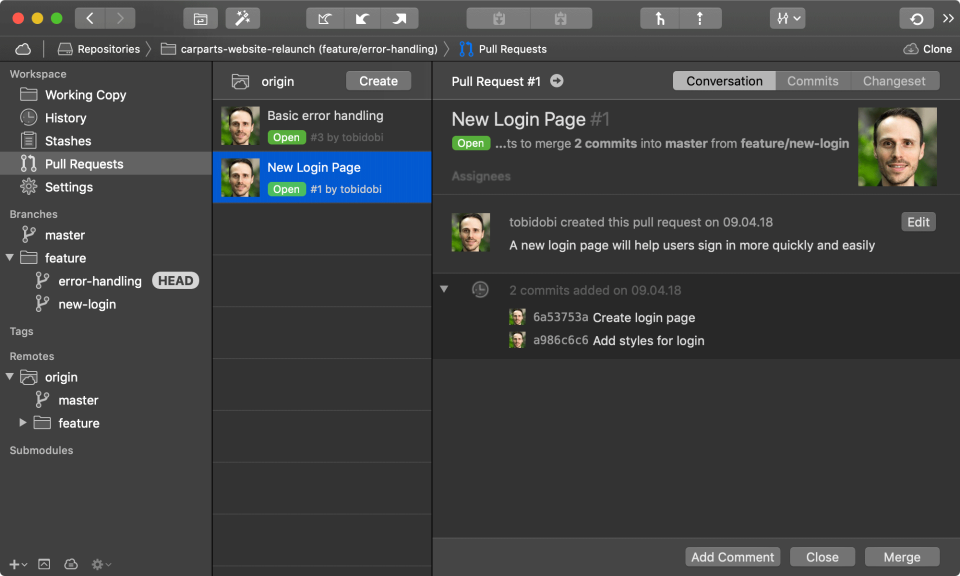Open the gear actions icon in the bottom bar
This screenshot has width=960, height=576.
(99, 564)
